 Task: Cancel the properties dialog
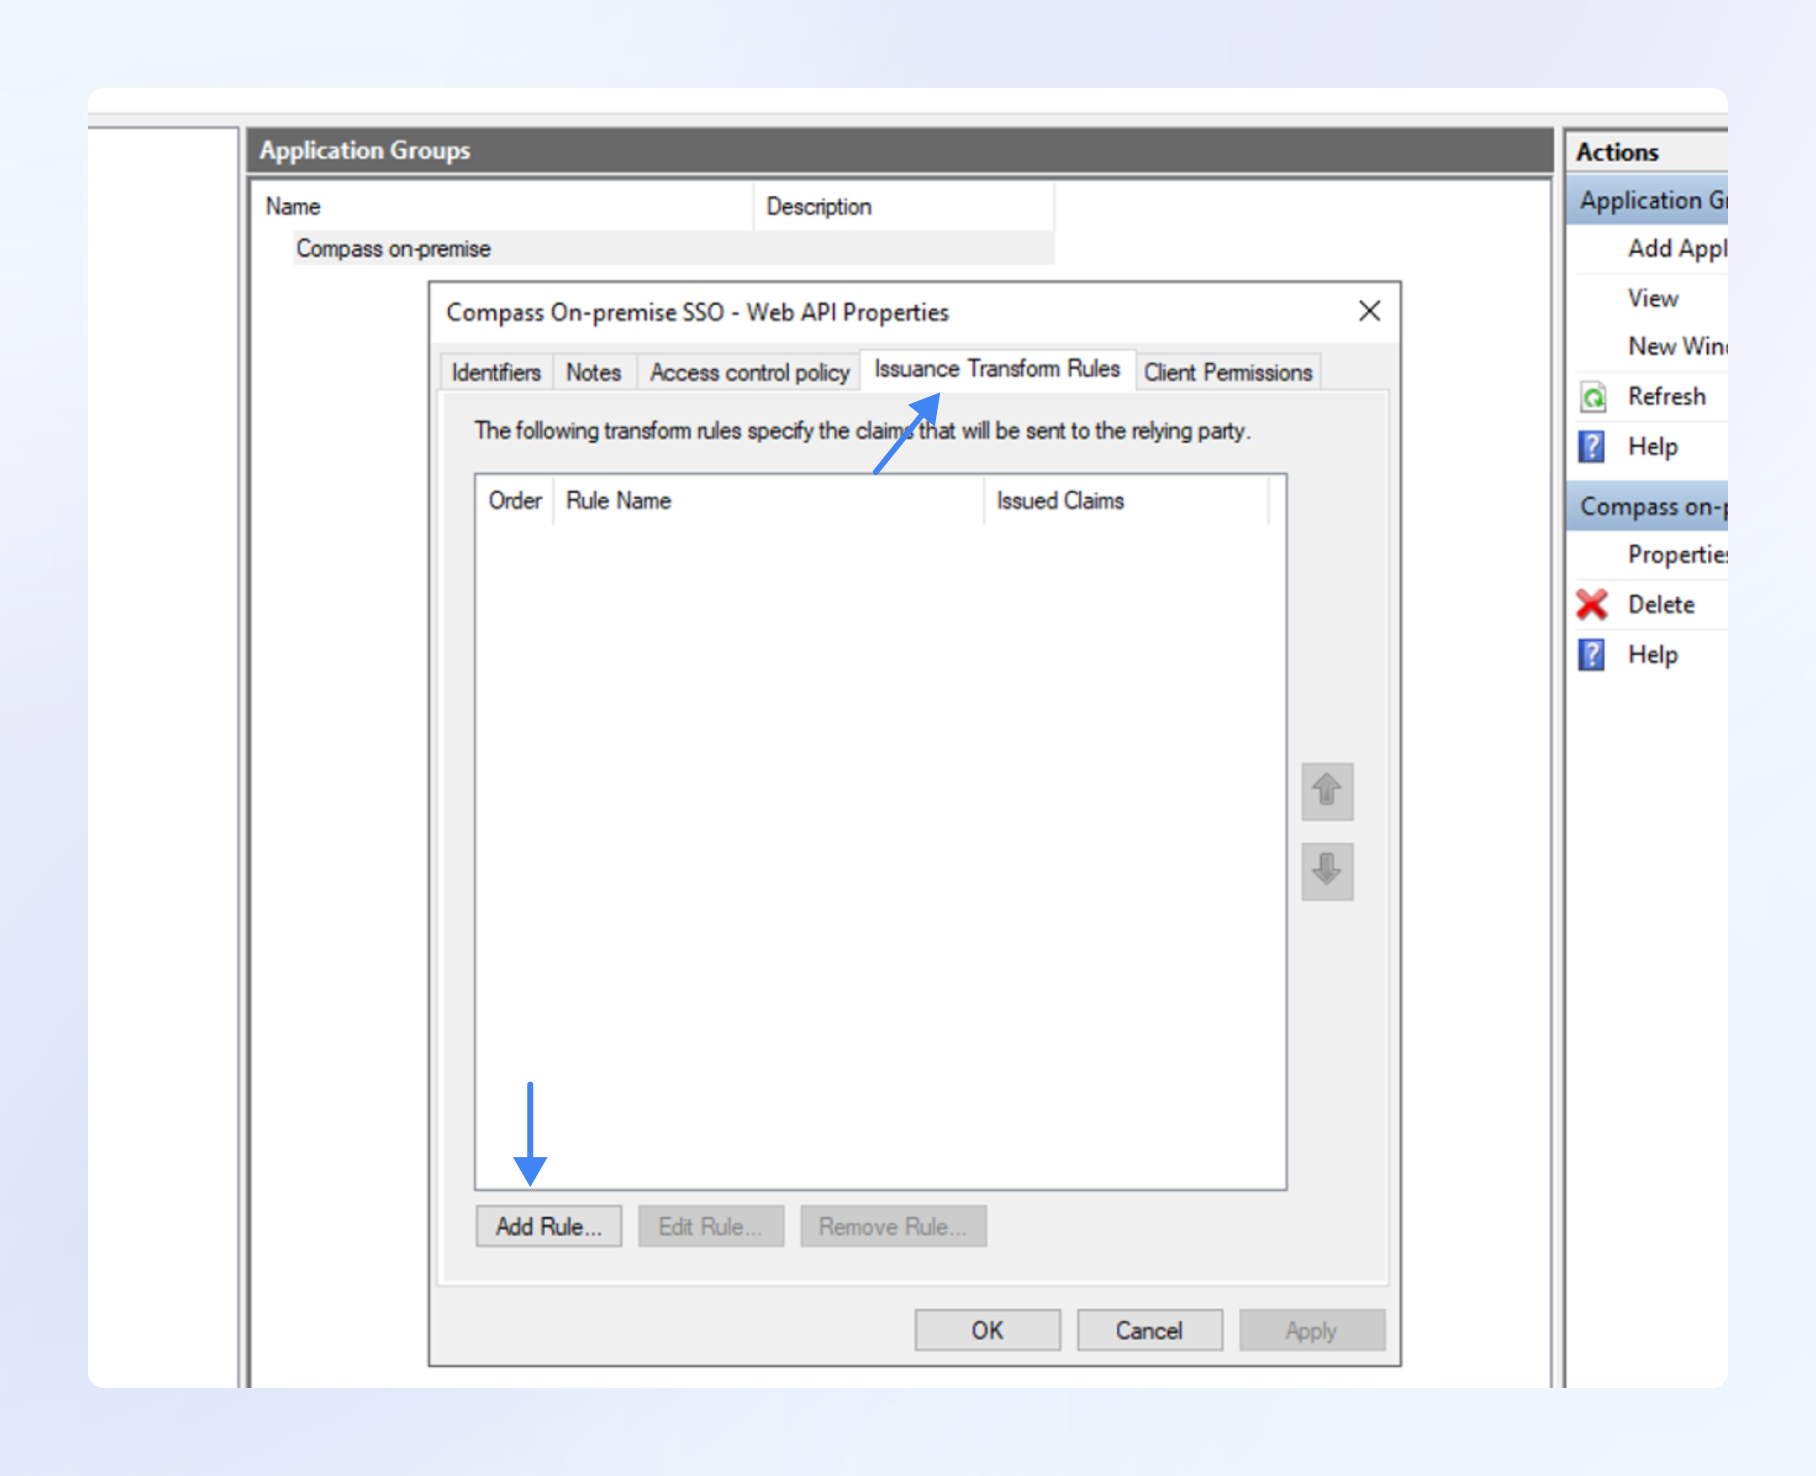pyautogui.click(x=1149, y=1330)
